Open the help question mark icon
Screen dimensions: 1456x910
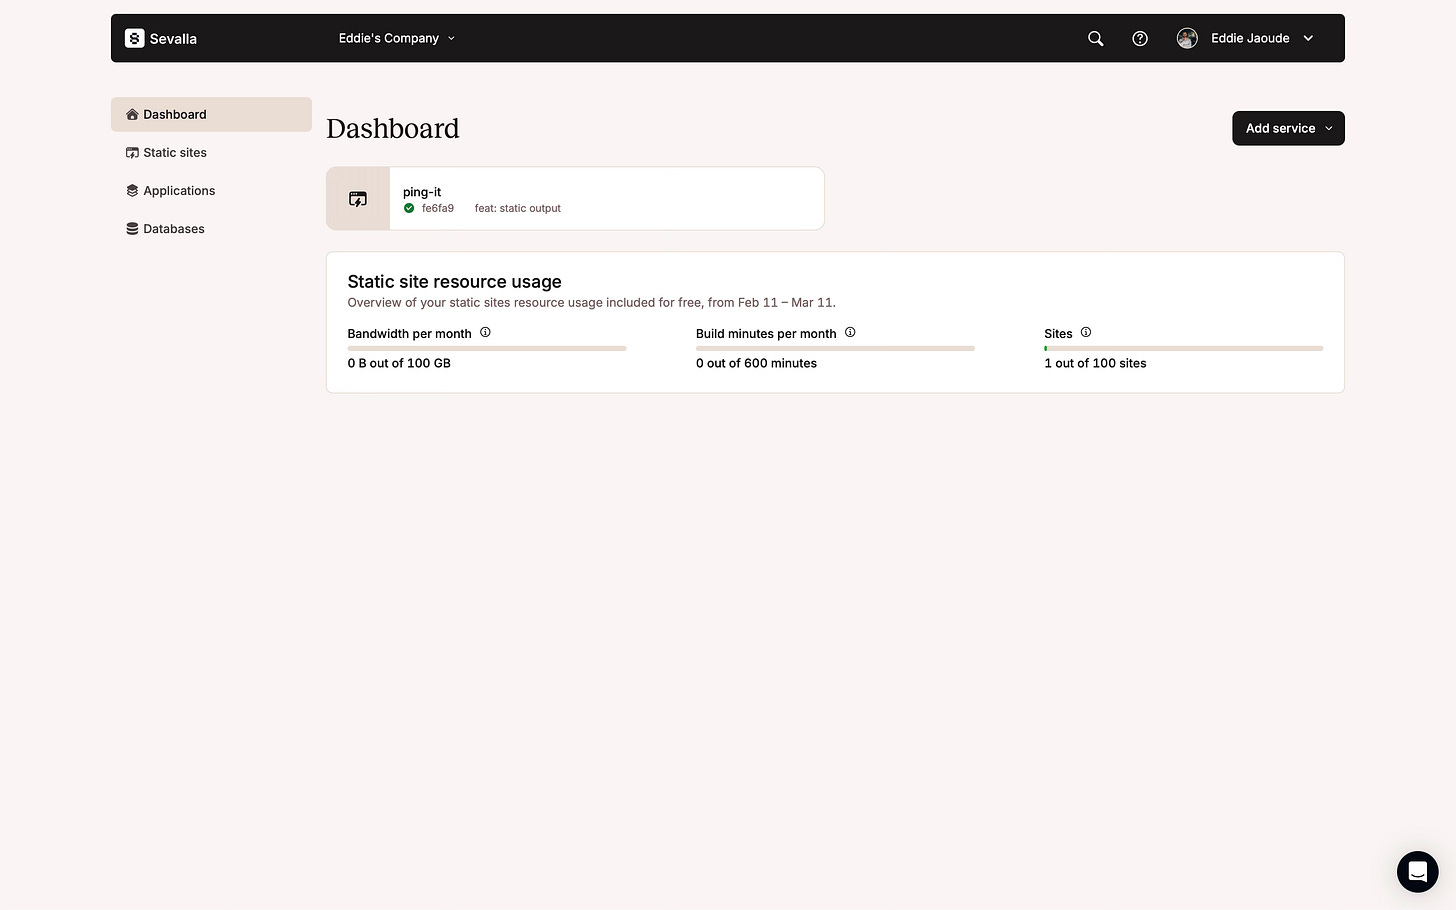pyautogui.click(x=1140, y=38)
